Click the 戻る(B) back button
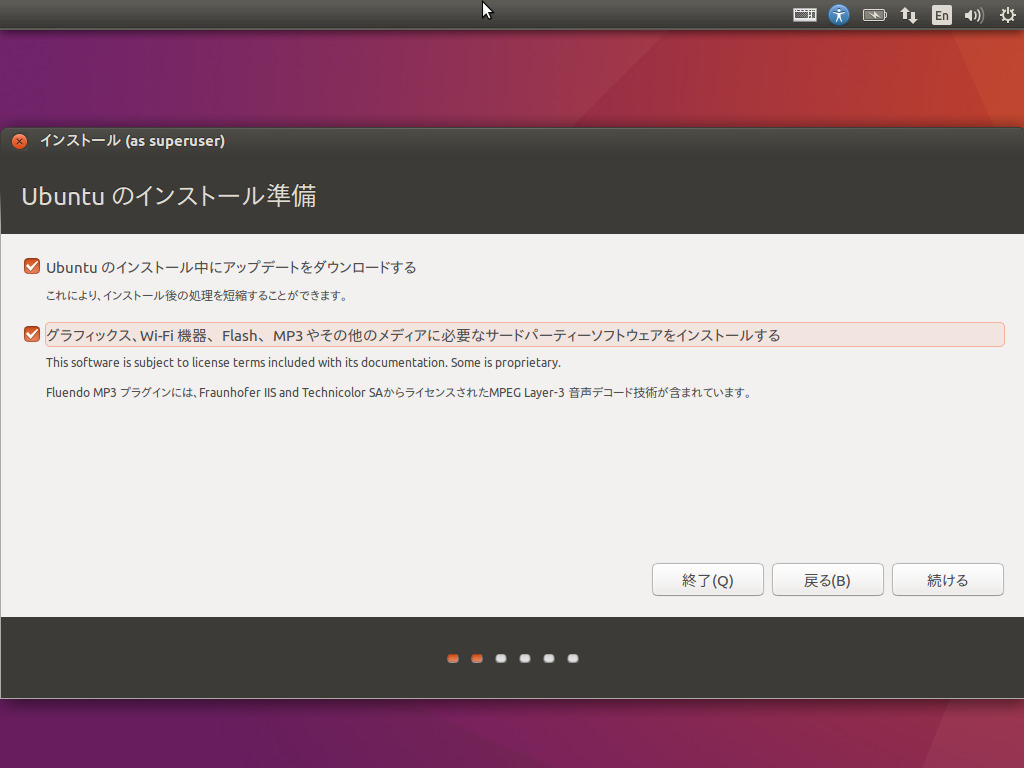 (x=827, y=580)
